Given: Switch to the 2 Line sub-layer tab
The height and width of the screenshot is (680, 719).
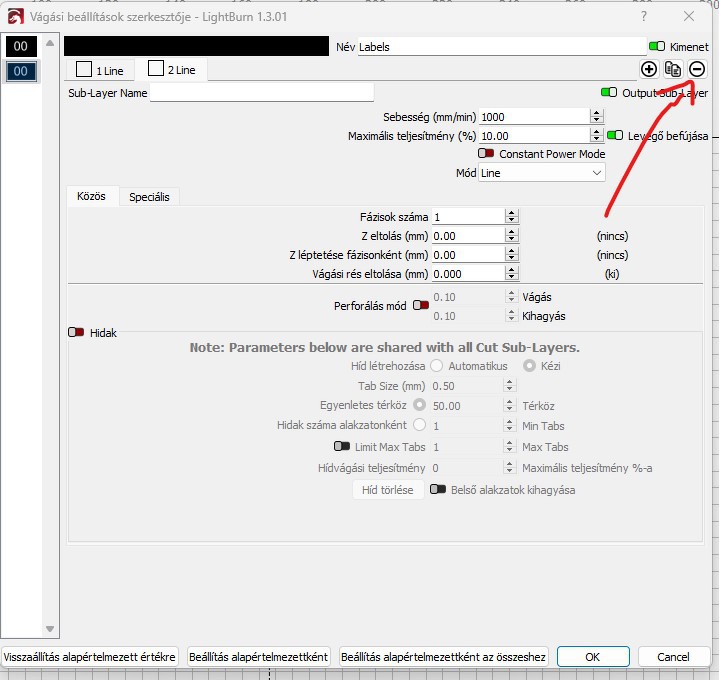Looking at the screenshot, I should click(x=171, y=70).
